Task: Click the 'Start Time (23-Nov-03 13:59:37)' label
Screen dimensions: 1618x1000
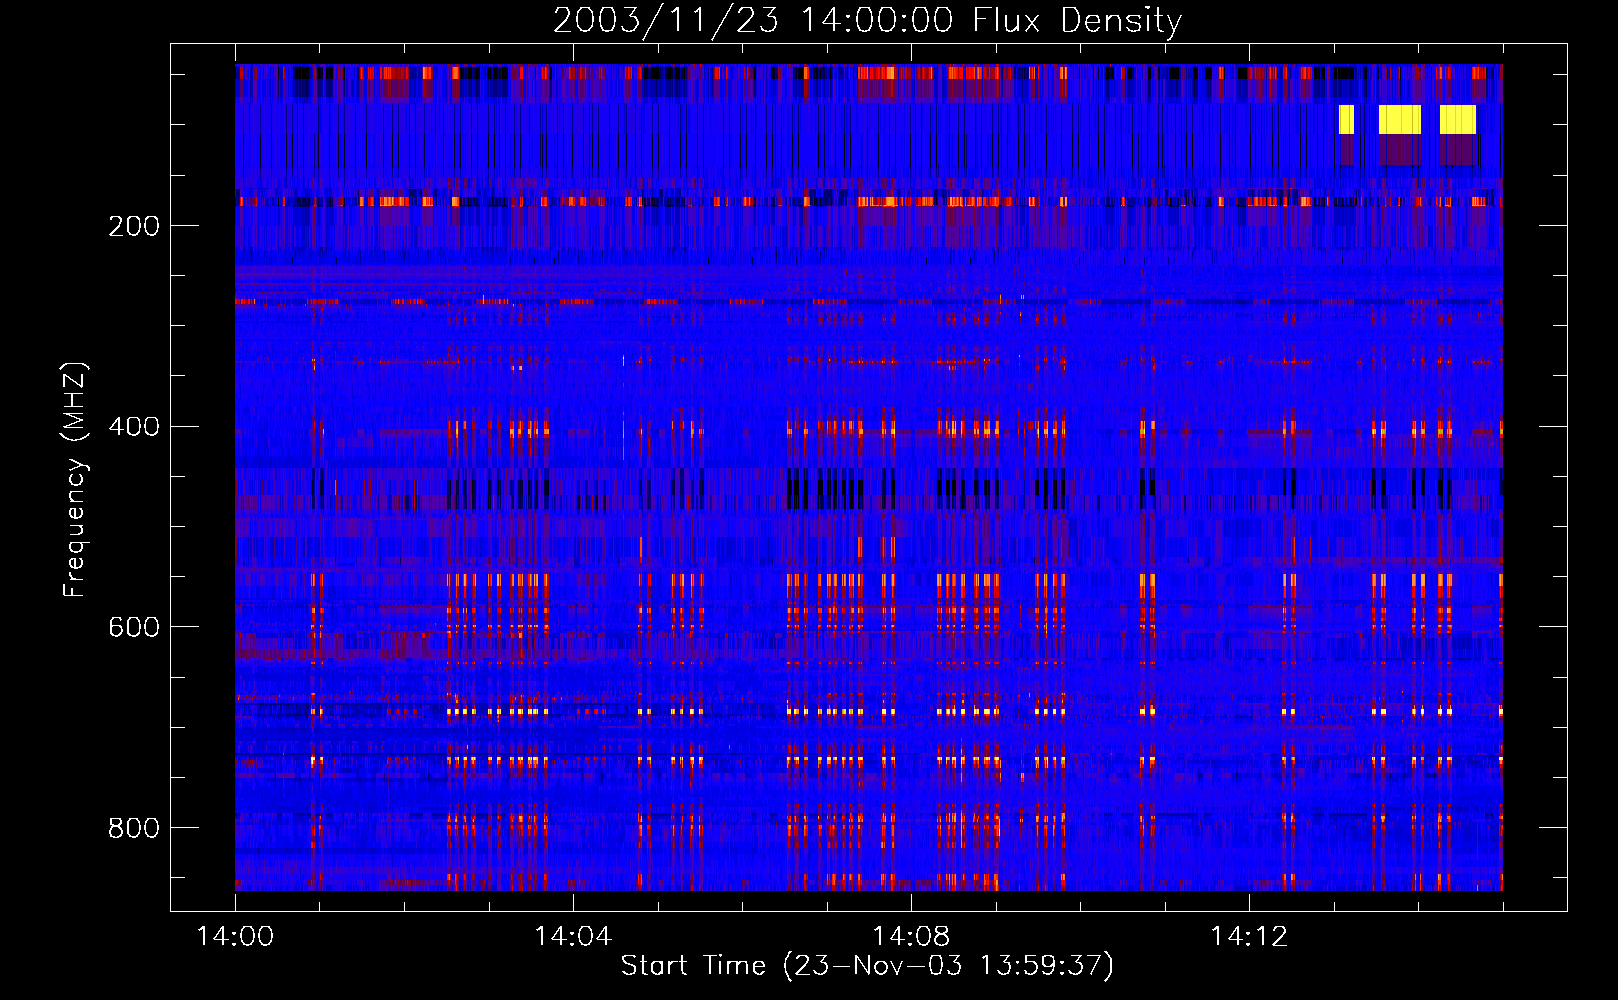Action: coord(867,966)
